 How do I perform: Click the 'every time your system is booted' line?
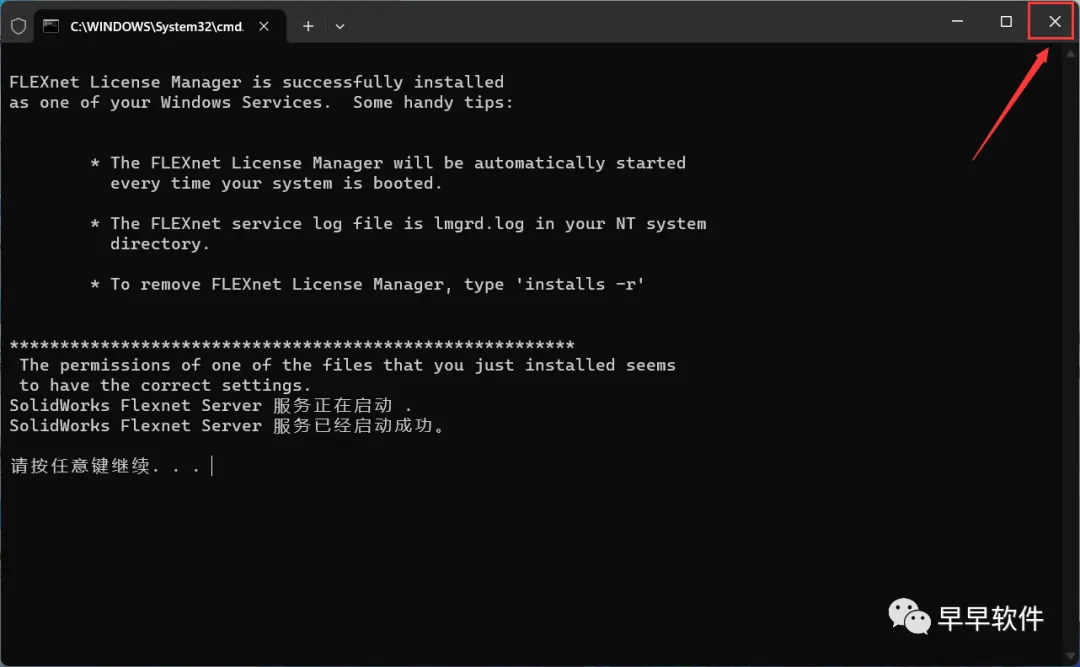click(275, 183)
